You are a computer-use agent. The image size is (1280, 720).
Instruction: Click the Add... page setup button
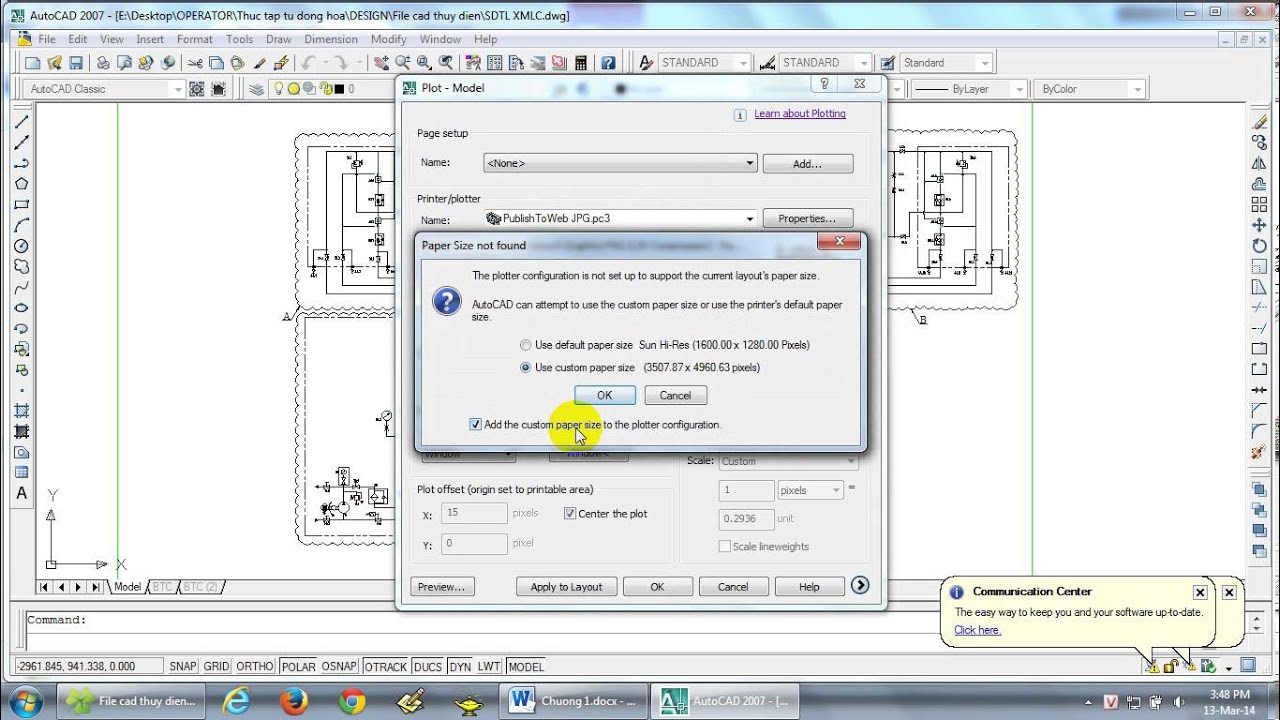807,163
